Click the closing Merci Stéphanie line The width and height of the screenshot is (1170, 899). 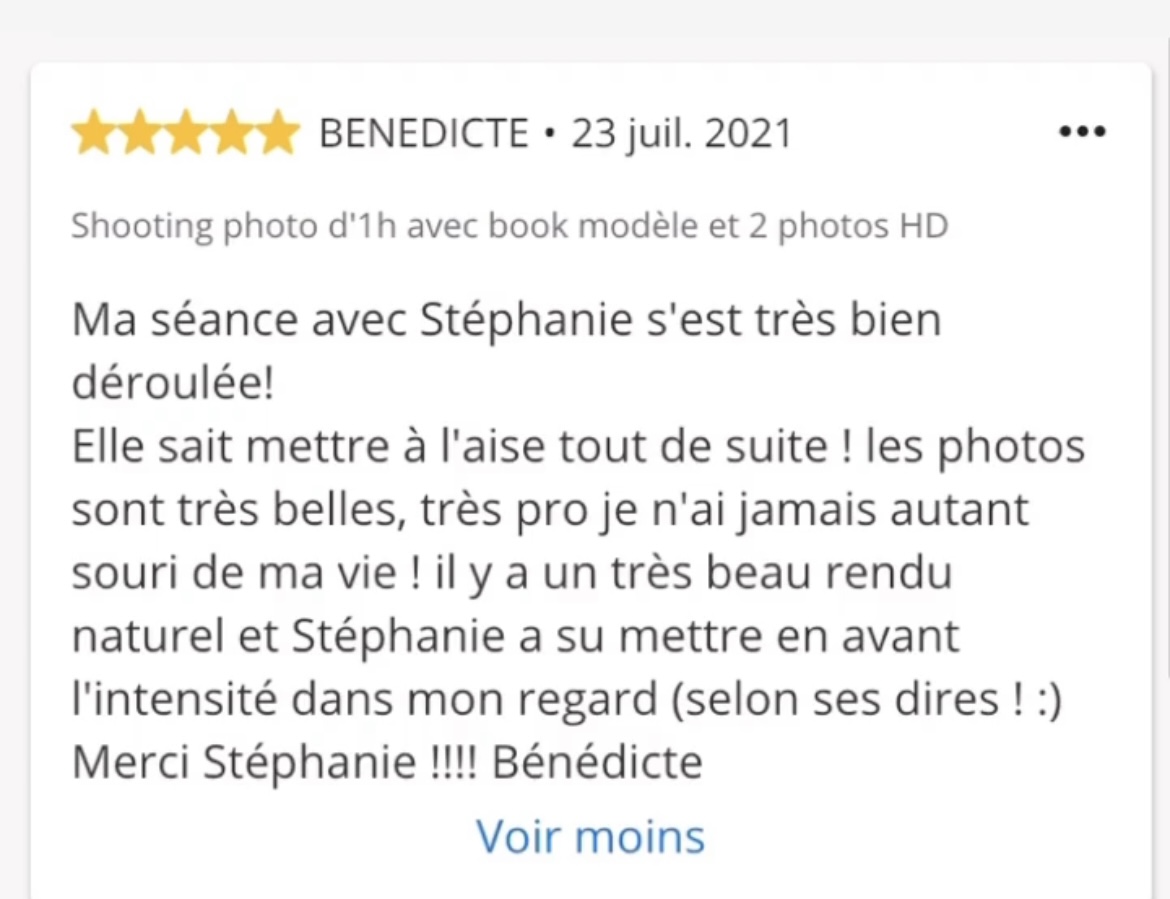(387, 762)
